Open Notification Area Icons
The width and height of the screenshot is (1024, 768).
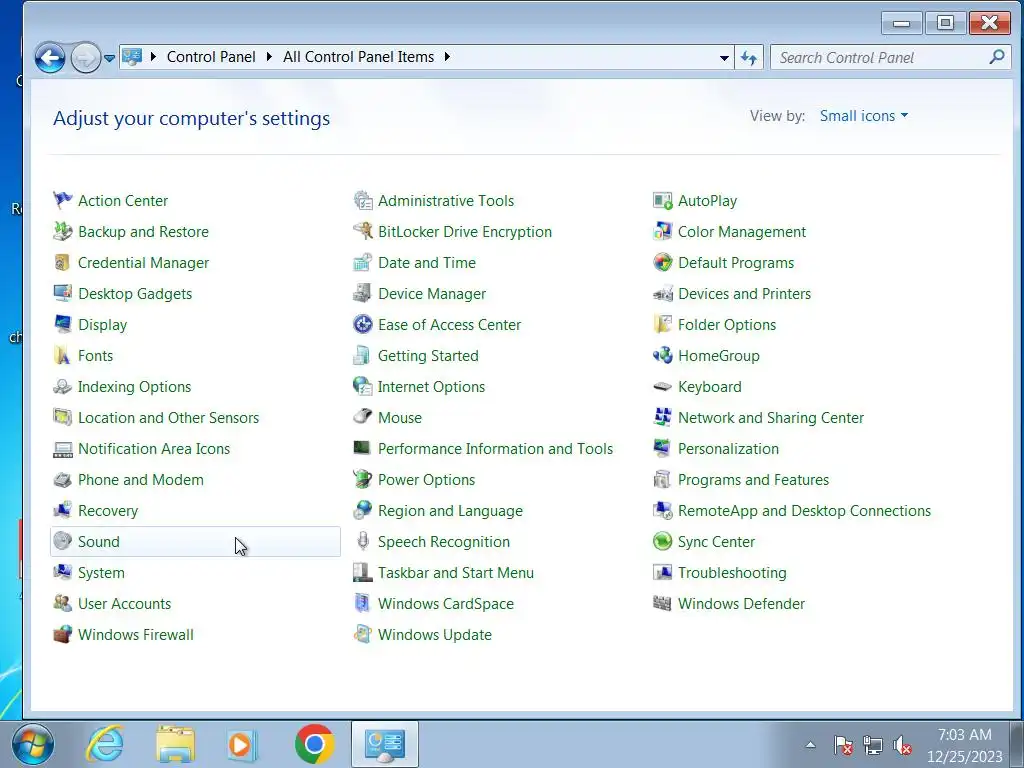coord(154,449)
